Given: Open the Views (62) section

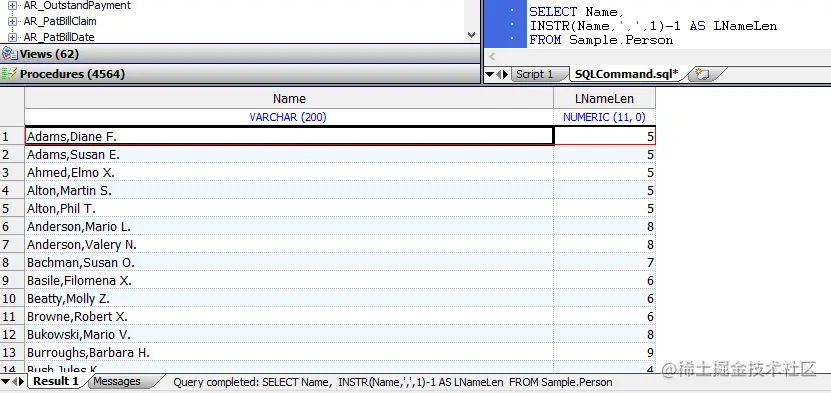Looking at the screenshot, I should coord(240,54).
